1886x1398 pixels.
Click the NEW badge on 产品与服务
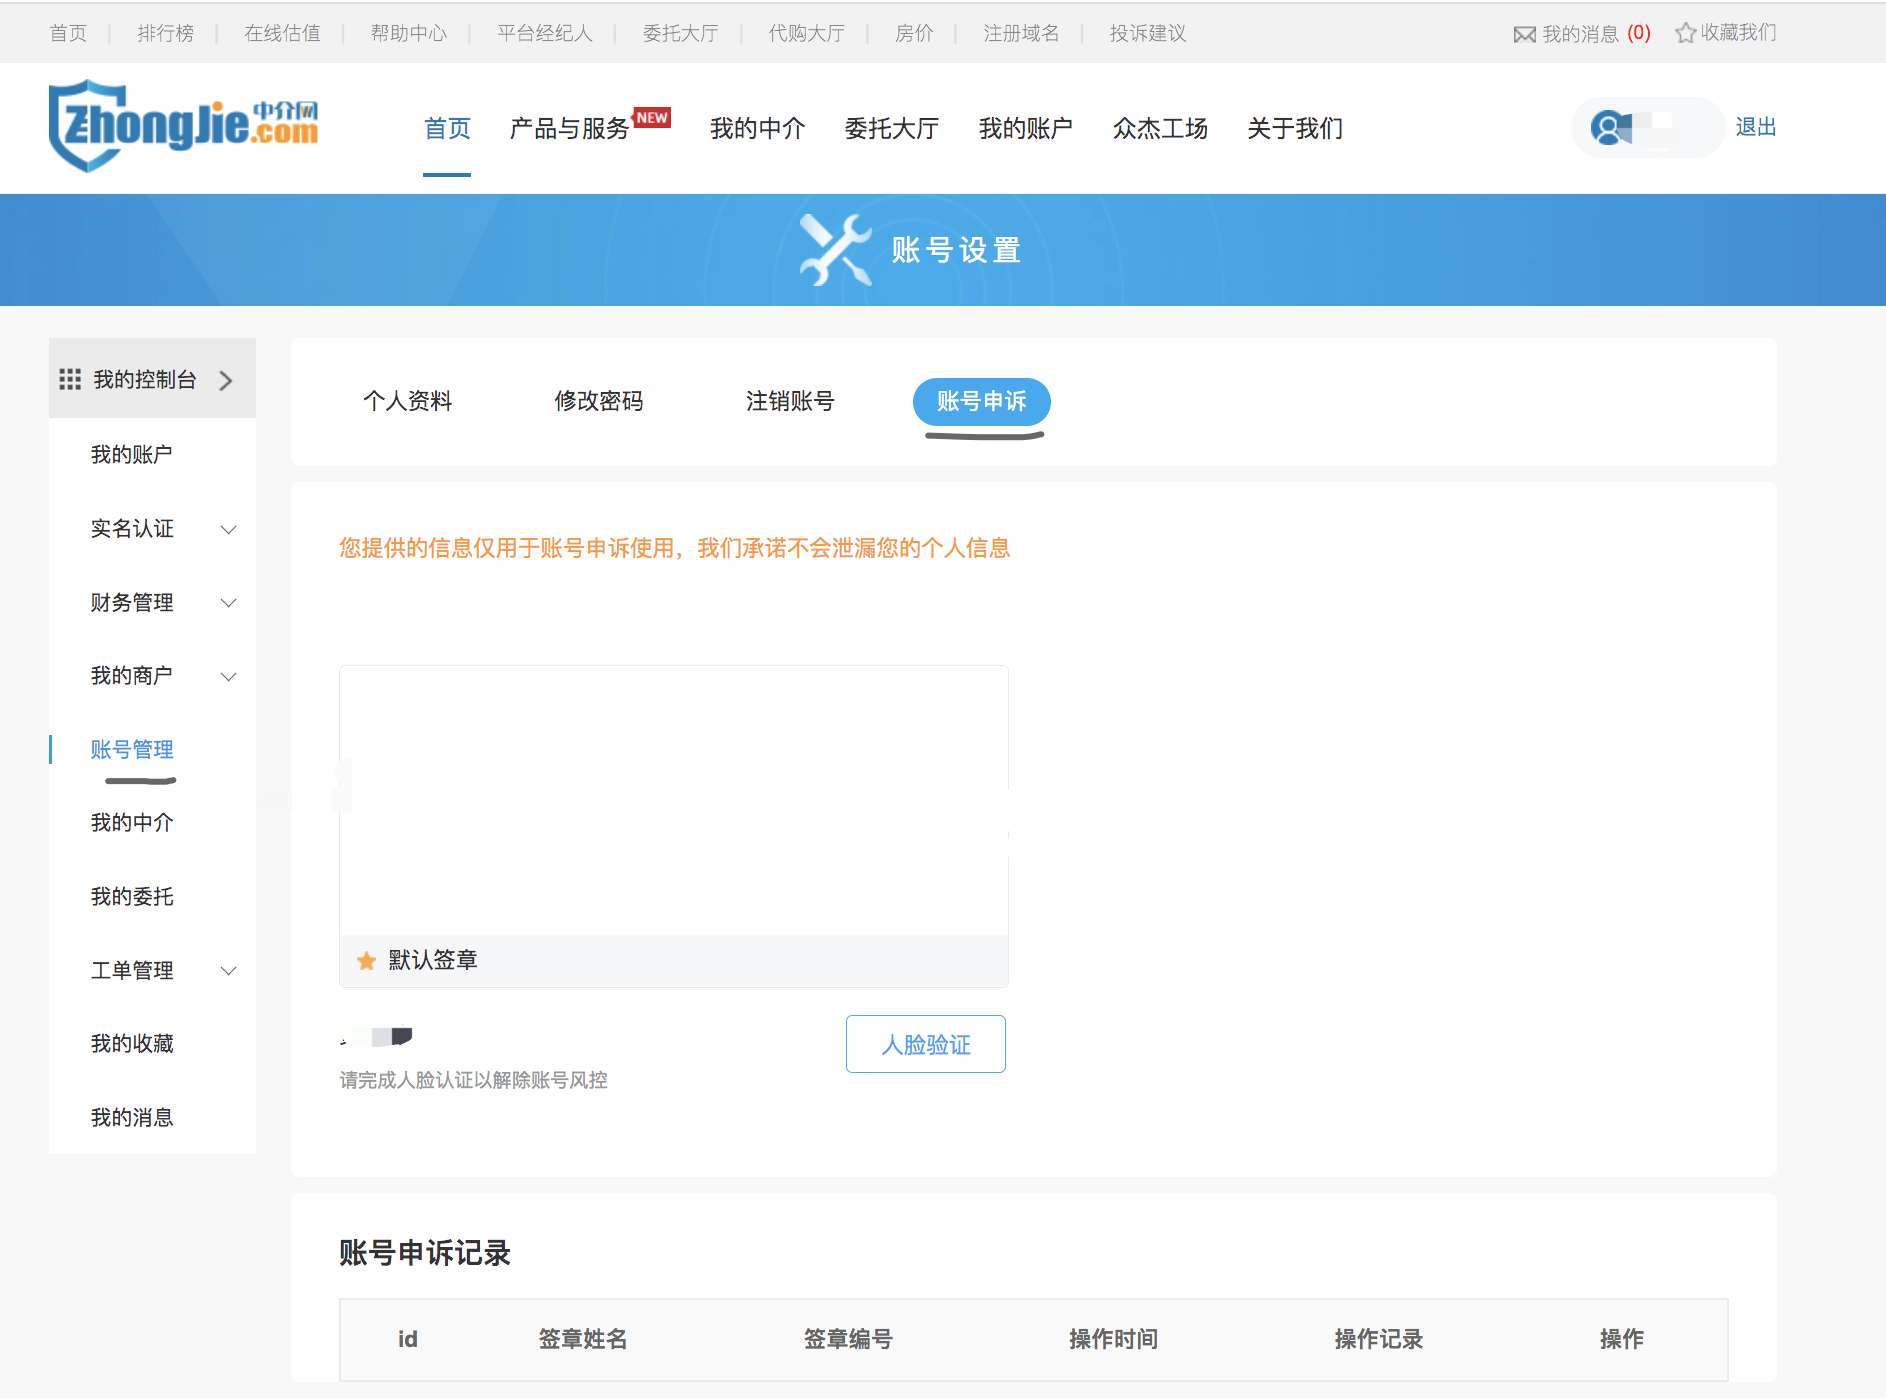[652, 117]
